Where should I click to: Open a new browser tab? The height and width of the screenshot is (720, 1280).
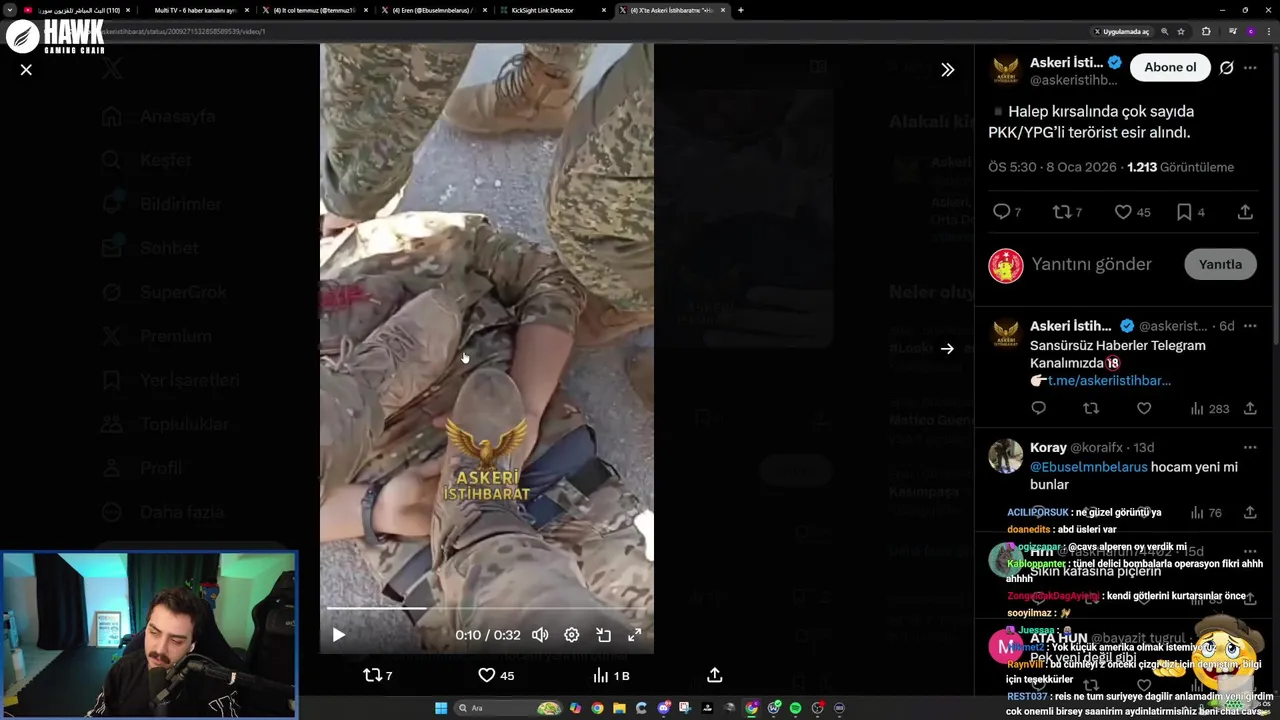point(740,10)
